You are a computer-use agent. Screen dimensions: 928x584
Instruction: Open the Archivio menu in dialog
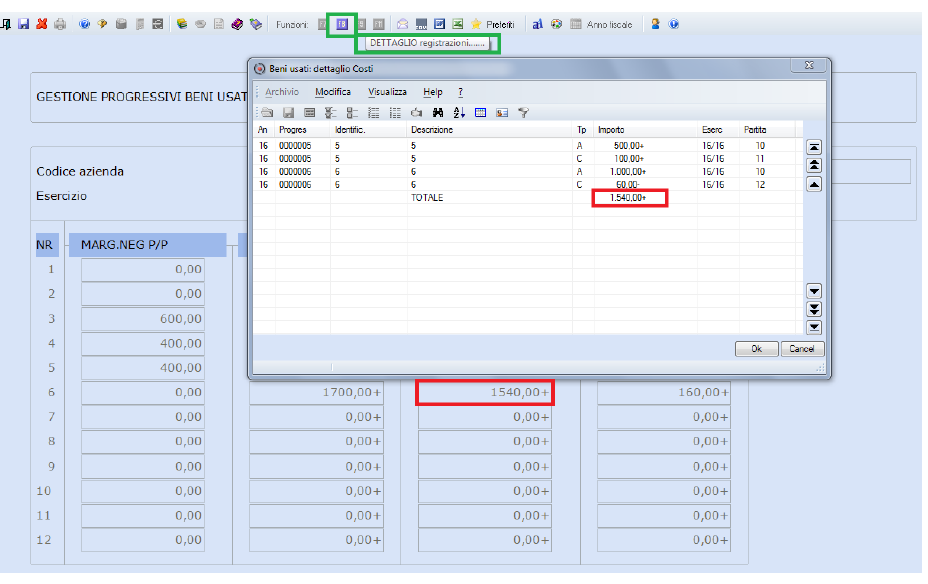point(282,92)
